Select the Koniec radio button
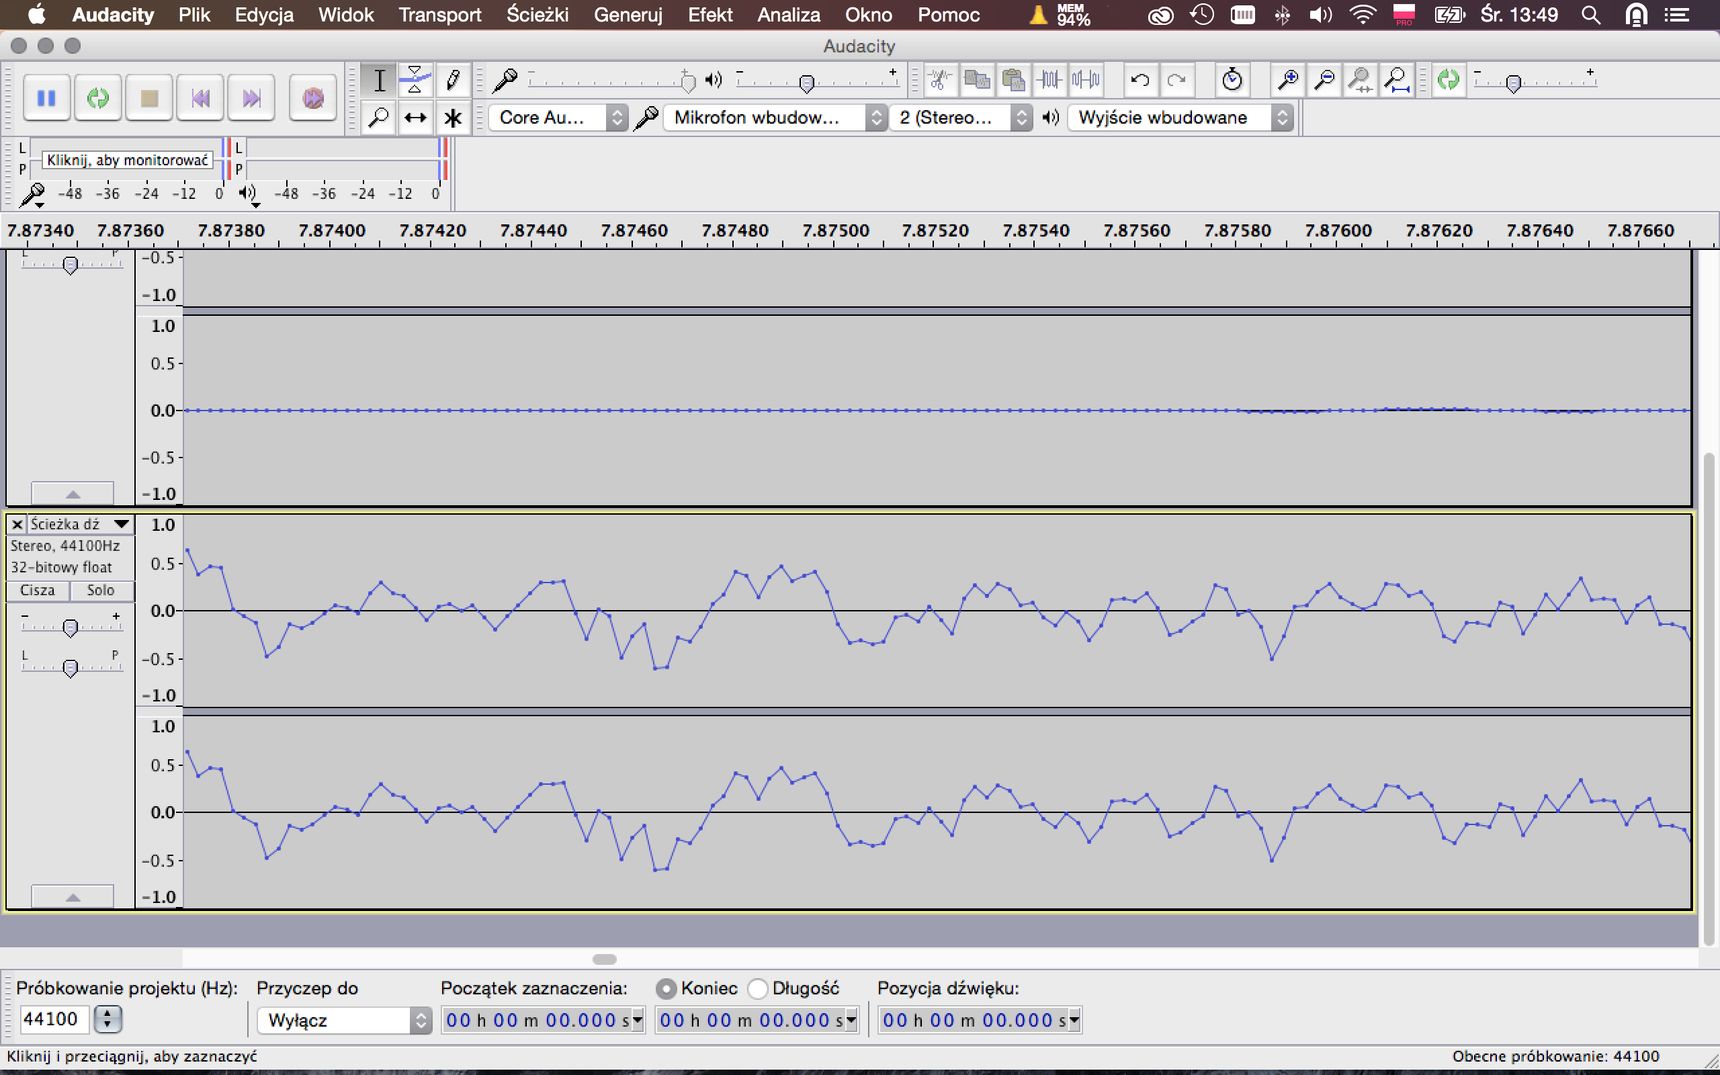1720x1075 pixels. pyautogui.click(x=666, y=989)
